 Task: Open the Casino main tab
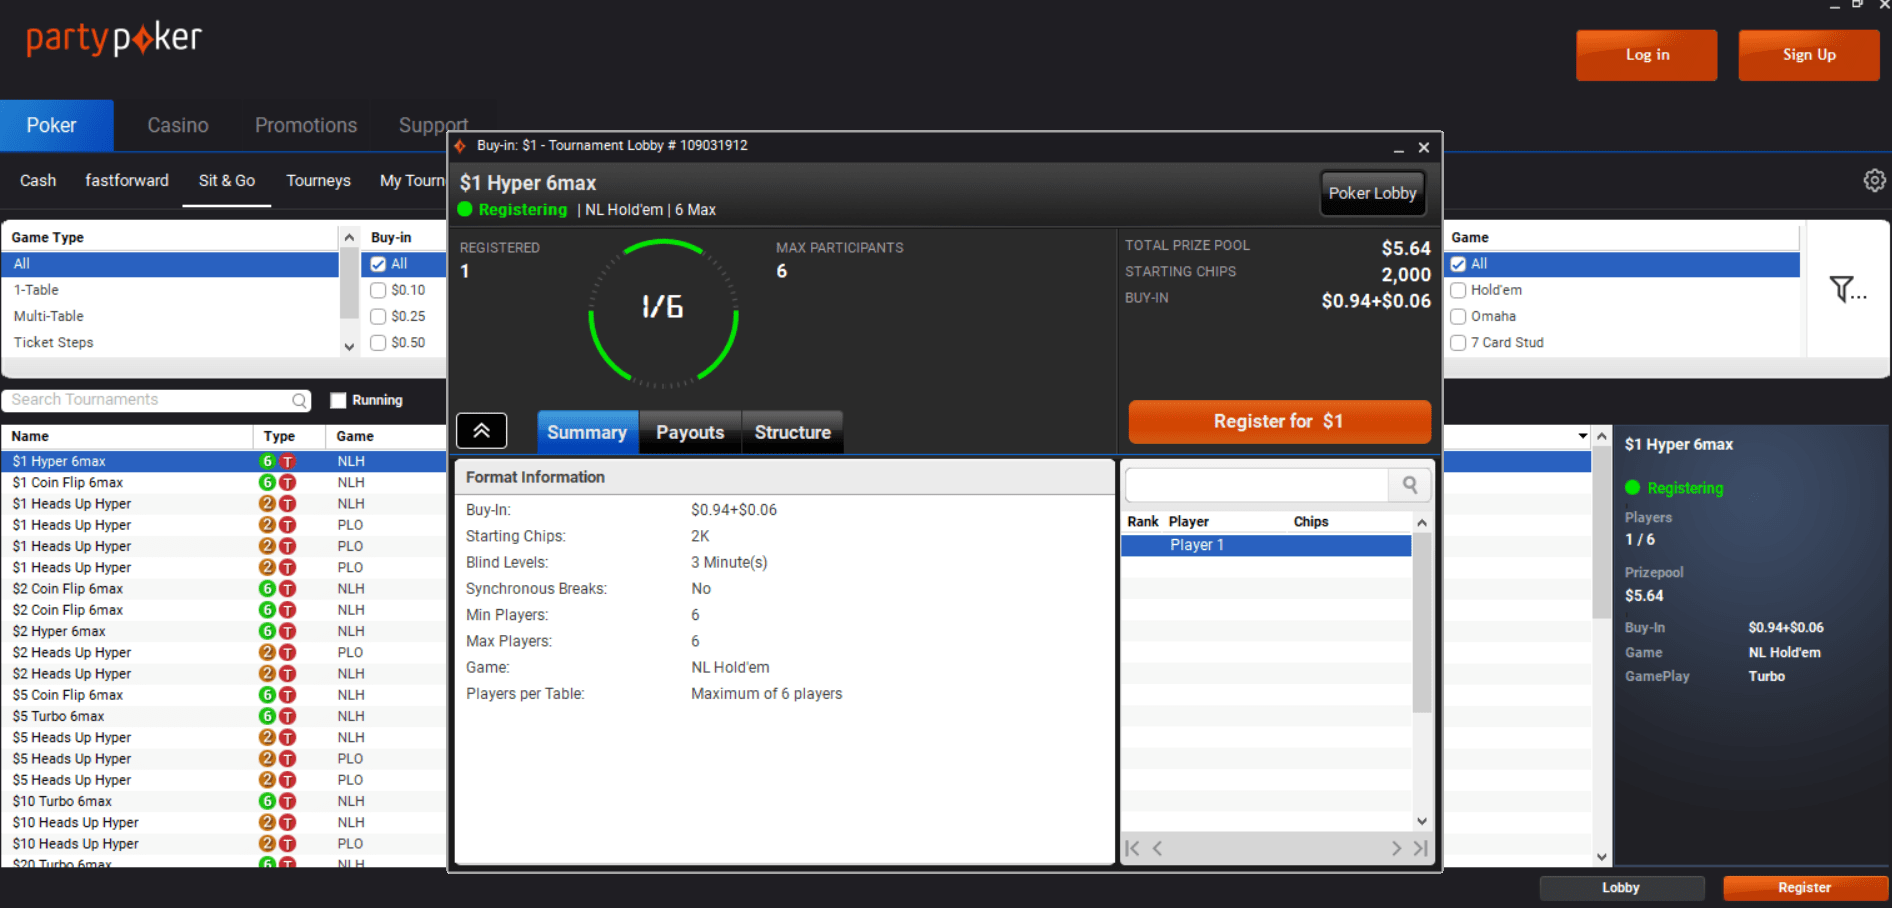(178, 125)
